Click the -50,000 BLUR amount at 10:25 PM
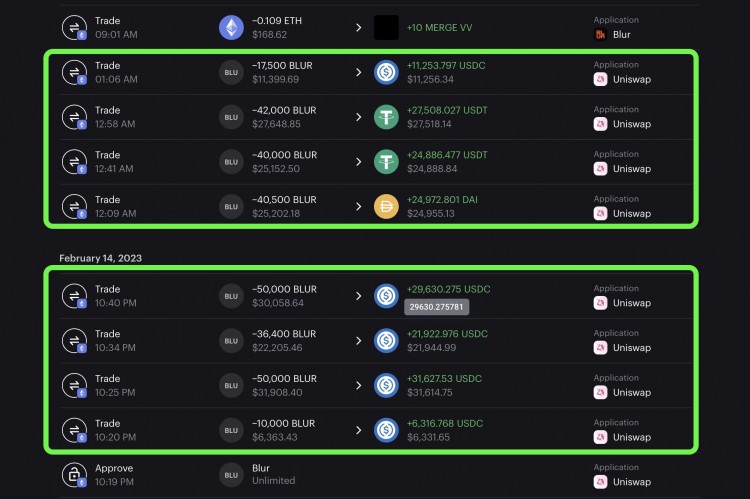The image size is (750, 499). pos(284,379)
